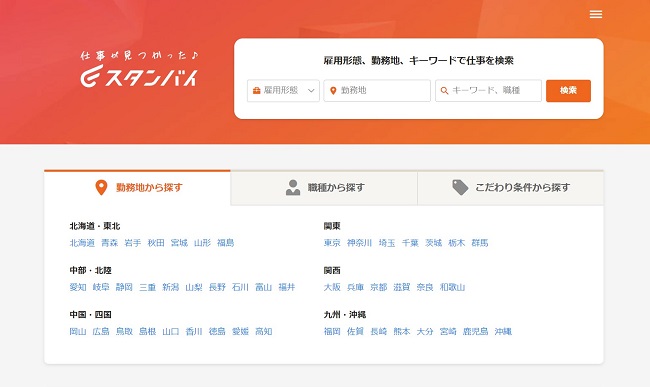Browse 長崎 under 九州・沖縄
Viewport: 650px width, 387px height.
point(378,331)
